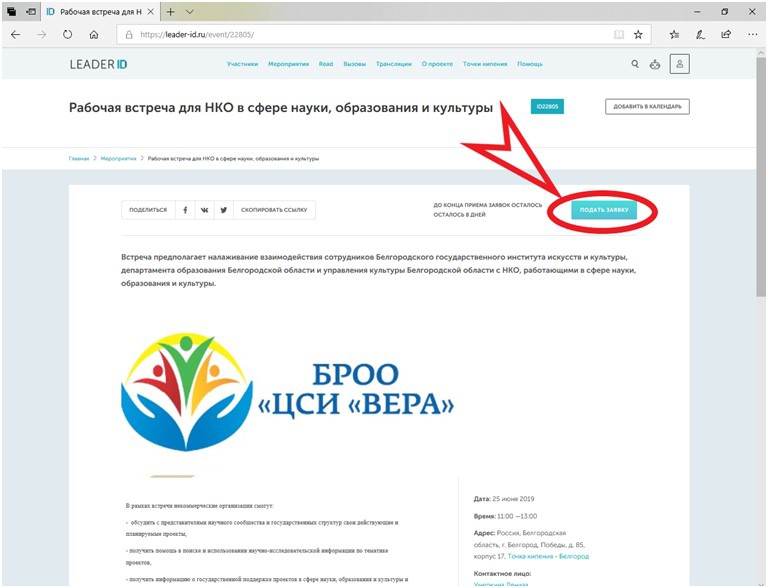768x588 pixels.
Task: Open the favorites hub icon
Action: 674,34
